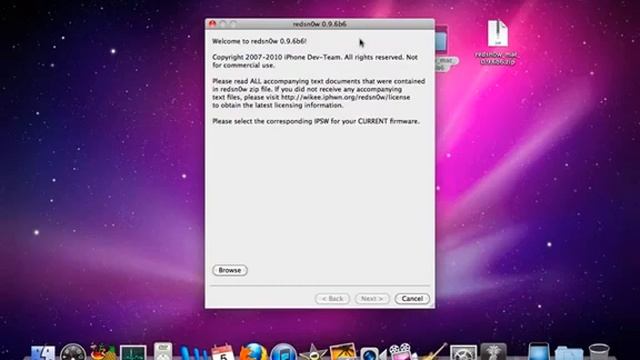Click the Browse button to select IPSW
This screenshot has width=640, height=360.
click(x=230, y=270)
